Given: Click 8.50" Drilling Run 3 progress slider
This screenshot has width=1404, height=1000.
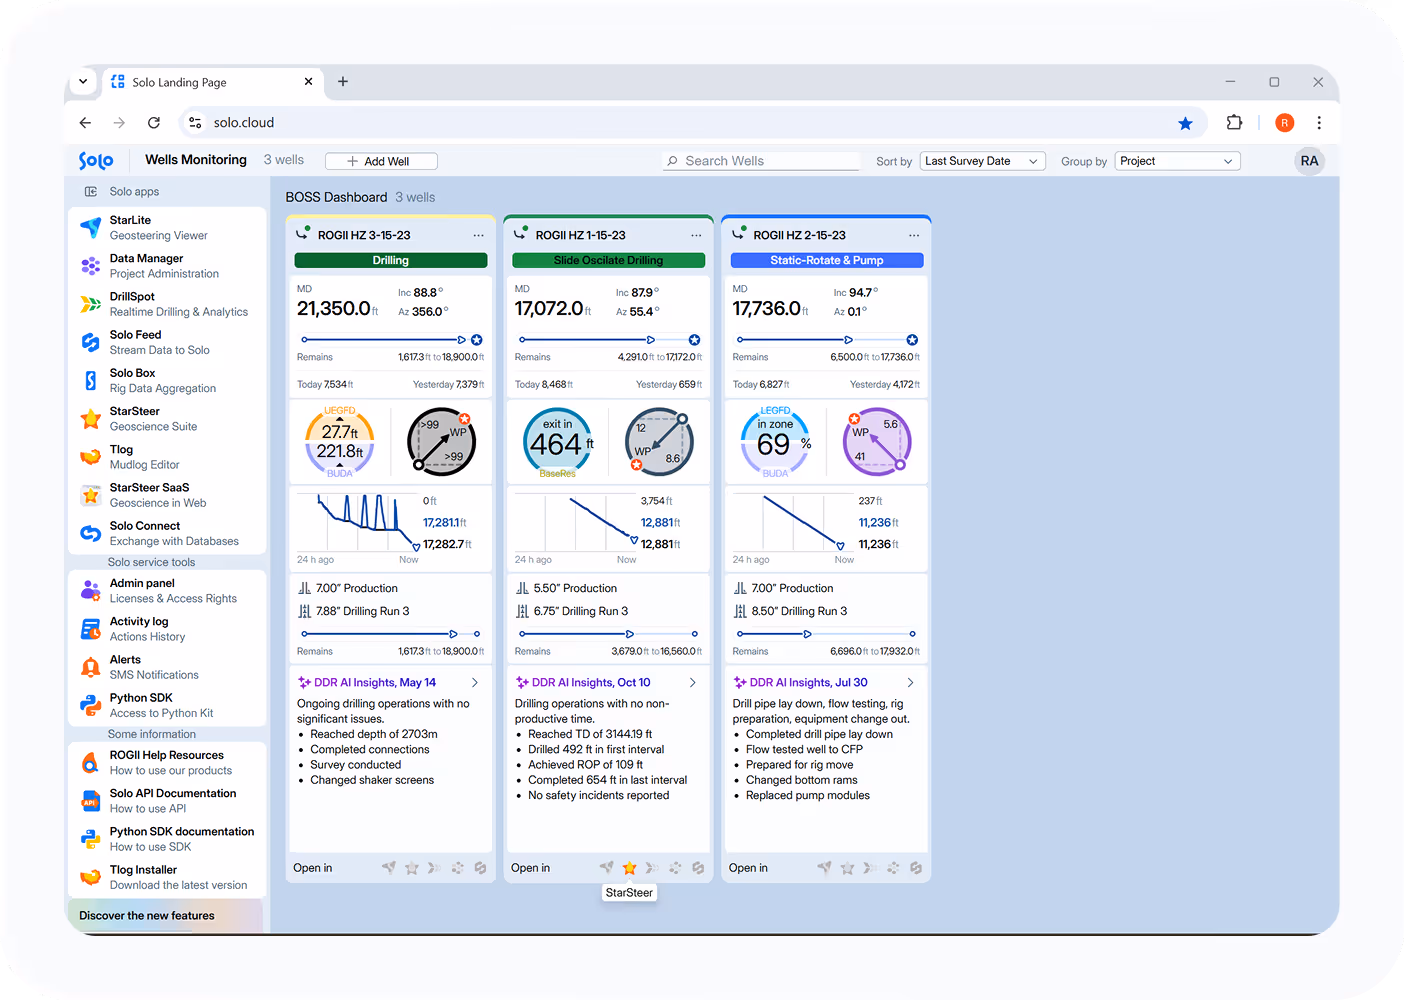Looking at the screenshot, I should (x=827, y=634).
